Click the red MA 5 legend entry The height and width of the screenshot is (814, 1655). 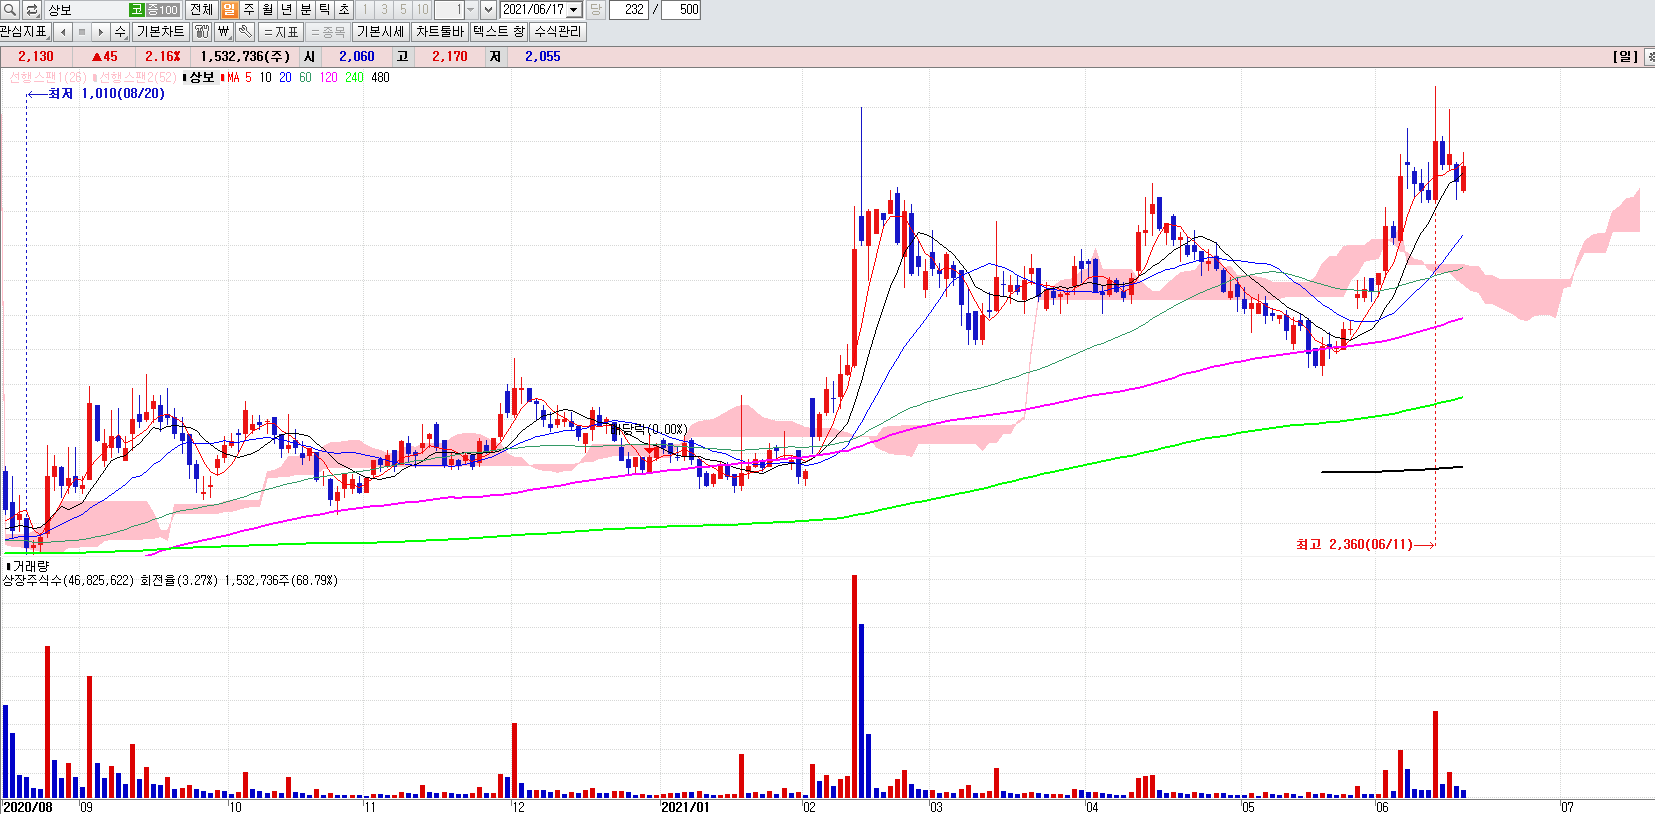pyautogui.click(x=237, y=77)
